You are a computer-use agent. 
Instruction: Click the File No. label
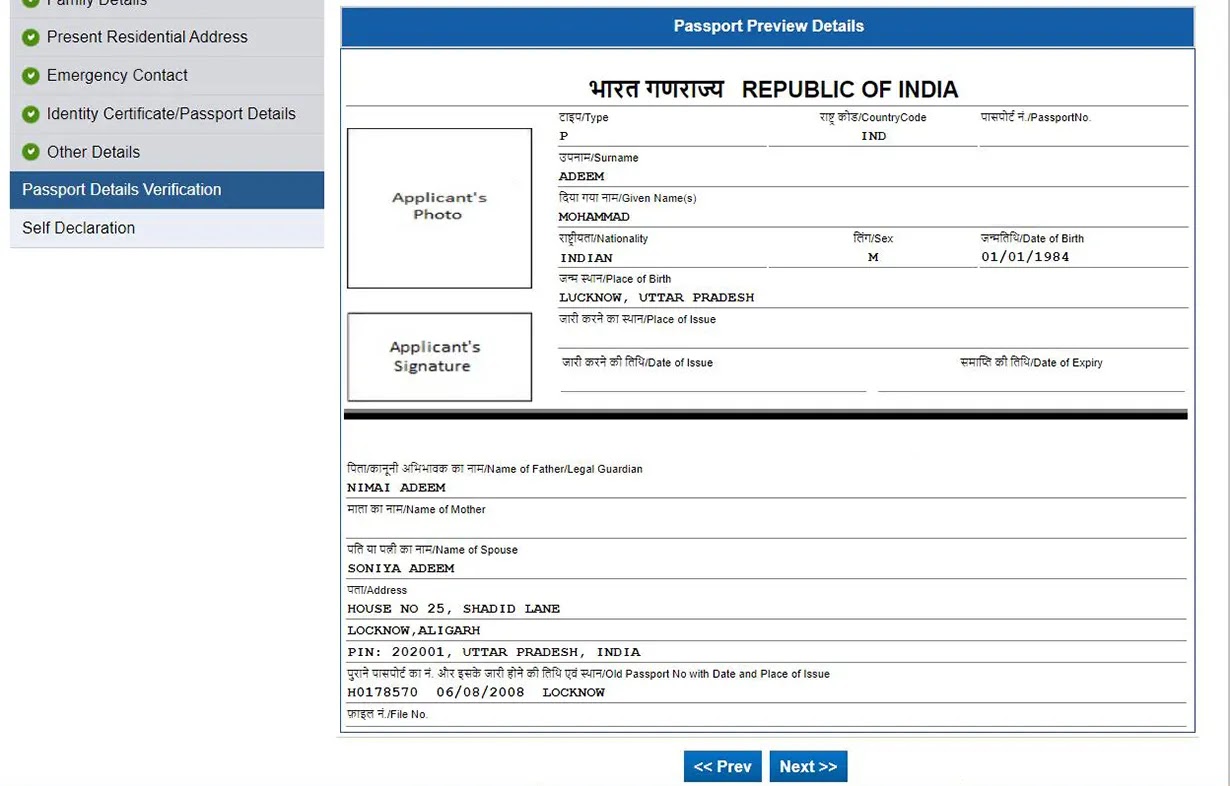point(387,715)
